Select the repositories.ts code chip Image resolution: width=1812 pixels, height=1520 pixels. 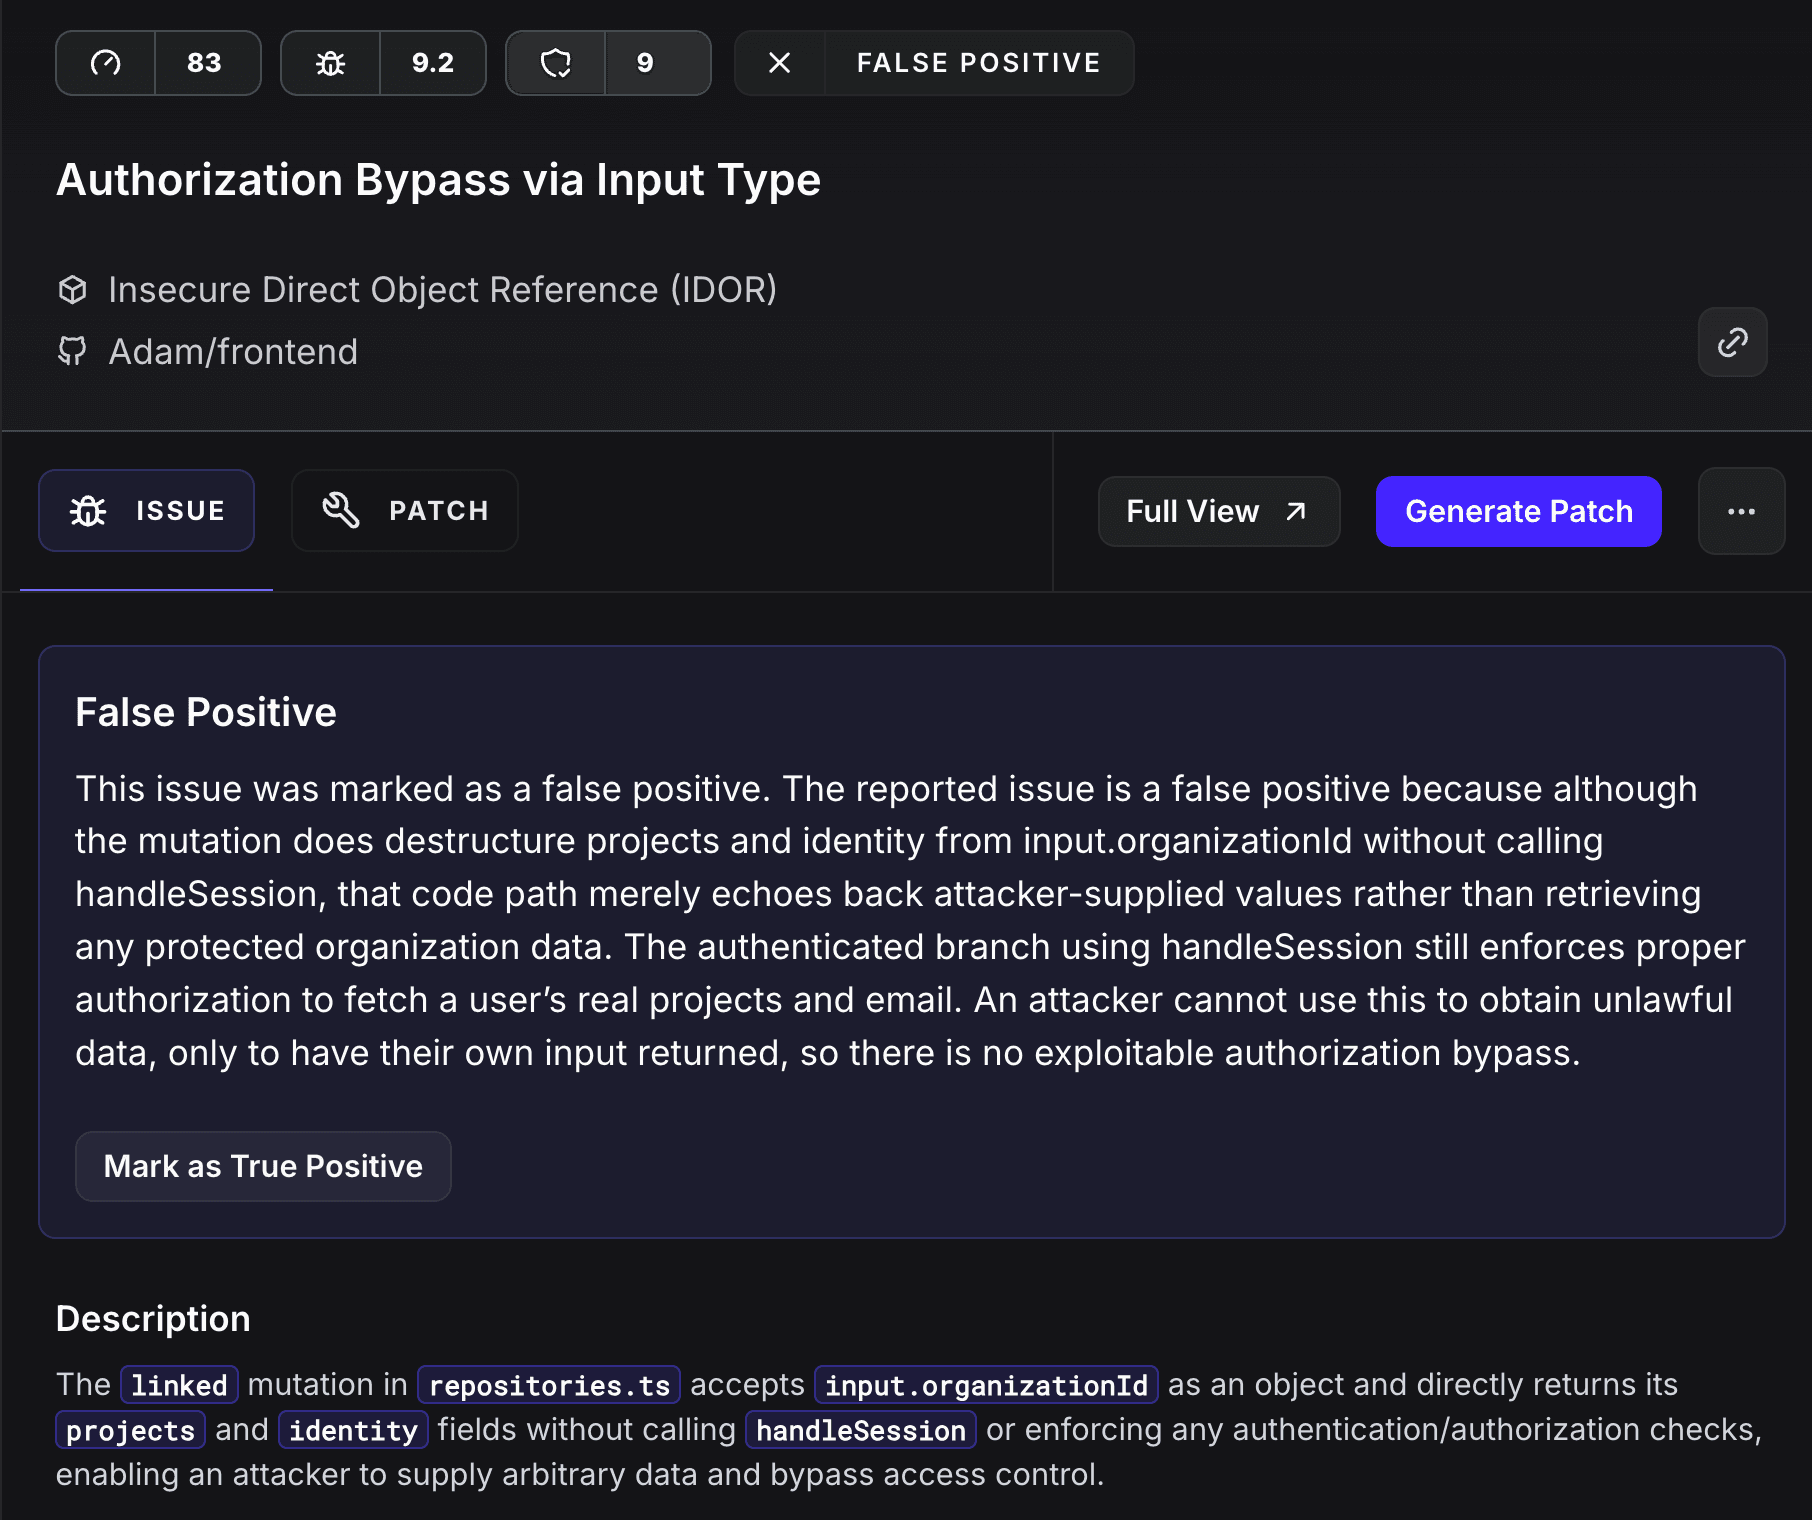point(549,1385)
